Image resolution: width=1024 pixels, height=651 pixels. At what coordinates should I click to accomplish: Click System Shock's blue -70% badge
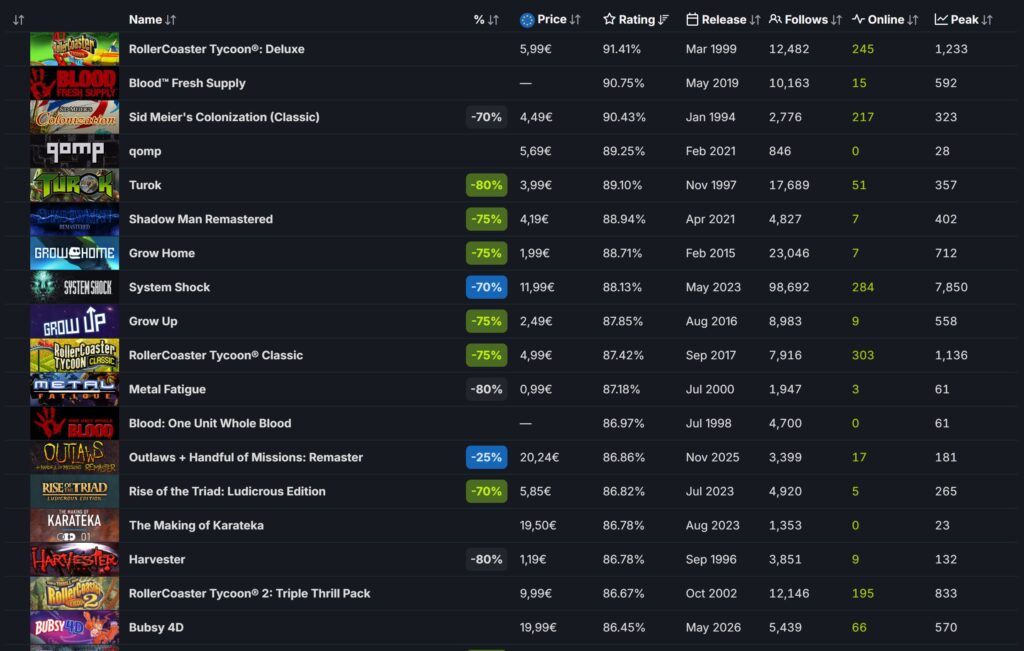[x=487, y=287]
